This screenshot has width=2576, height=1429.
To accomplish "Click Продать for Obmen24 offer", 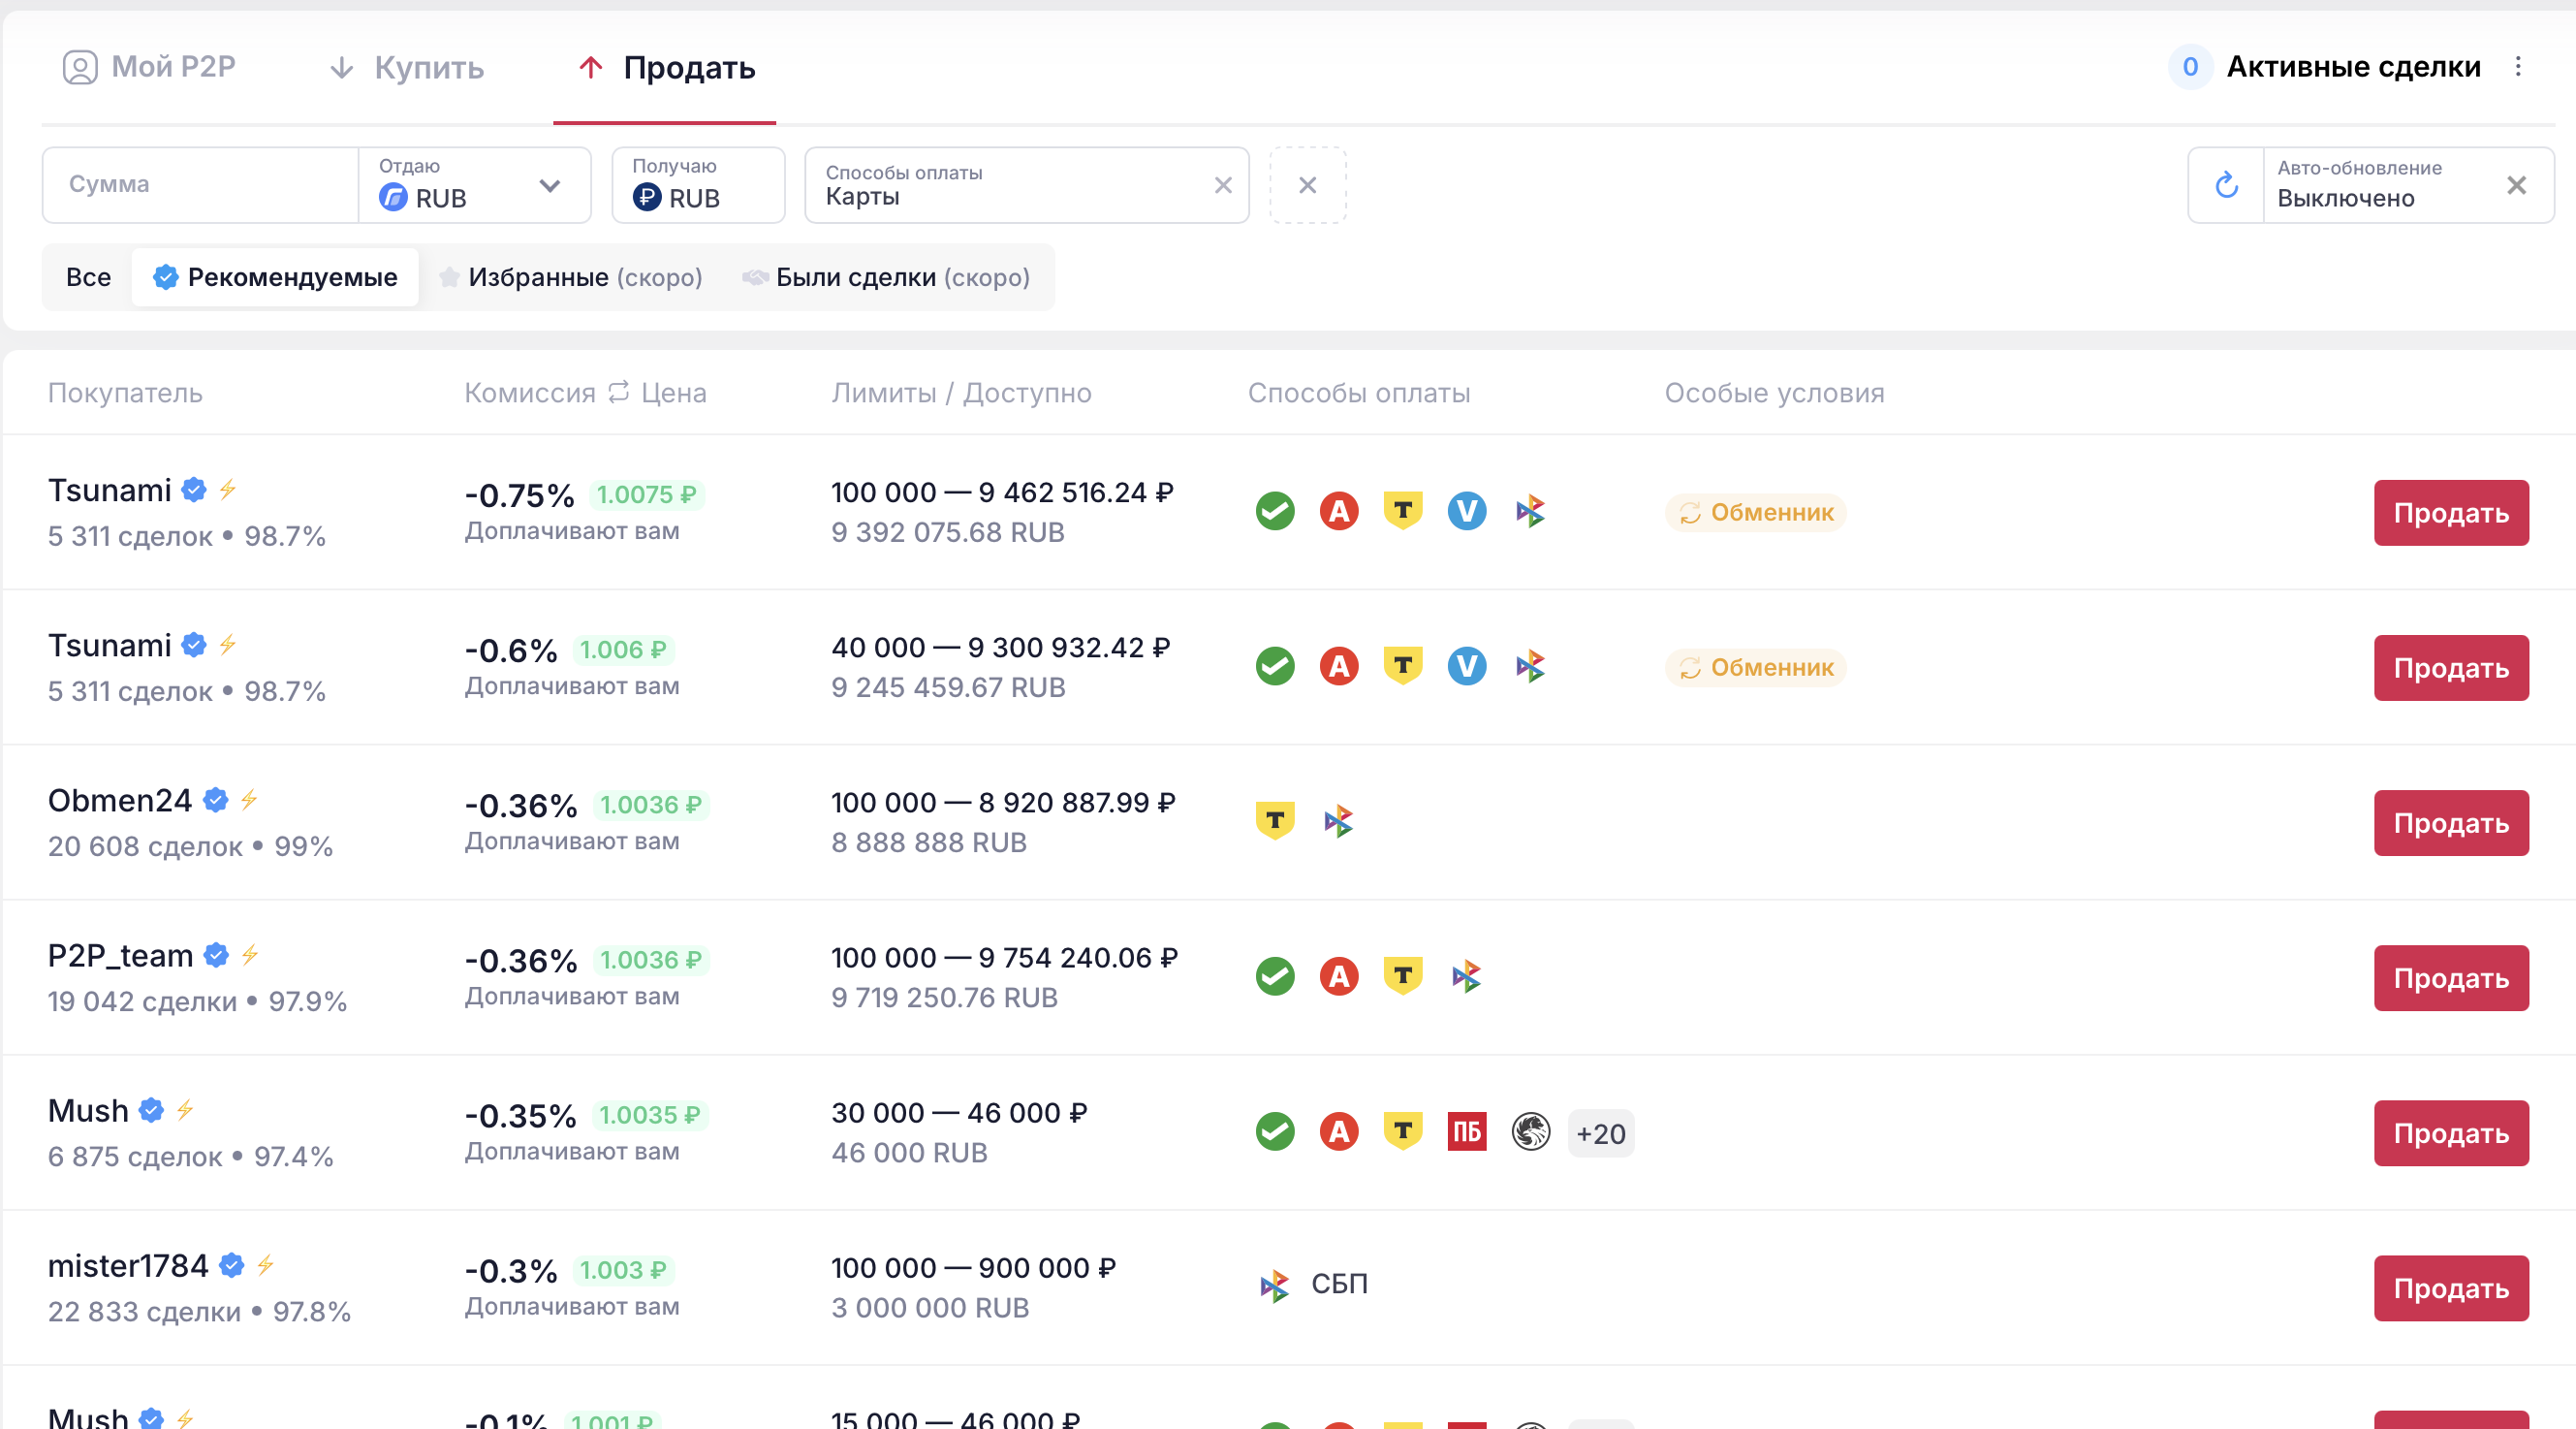I will click(2450, 823).
